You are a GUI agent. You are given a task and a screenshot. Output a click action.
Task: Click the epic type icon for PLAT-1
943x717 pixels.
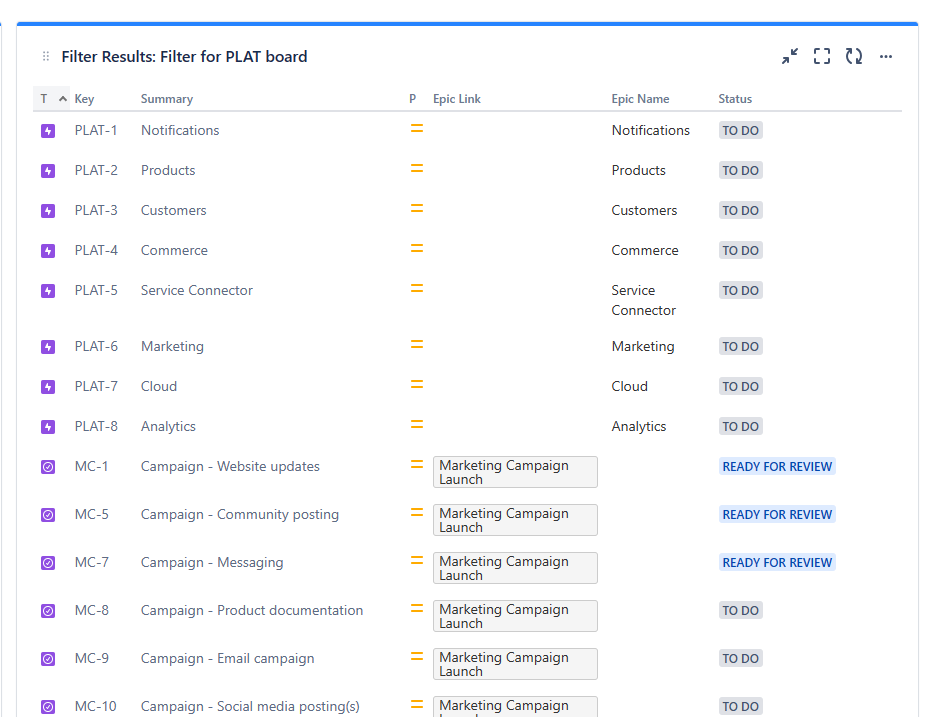pos(48,131)
